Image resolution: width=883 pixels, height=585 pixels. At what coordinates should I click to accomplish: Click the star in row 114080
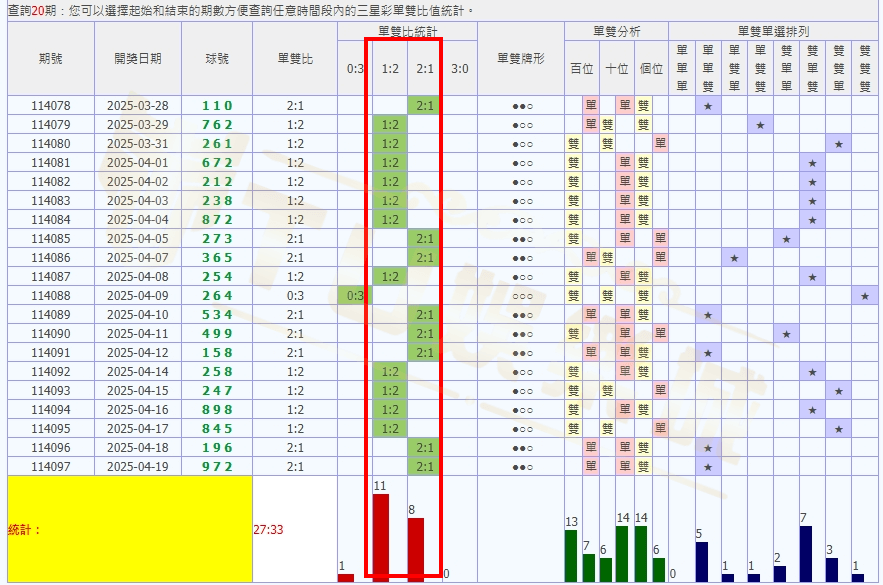[x=839, y=144]
